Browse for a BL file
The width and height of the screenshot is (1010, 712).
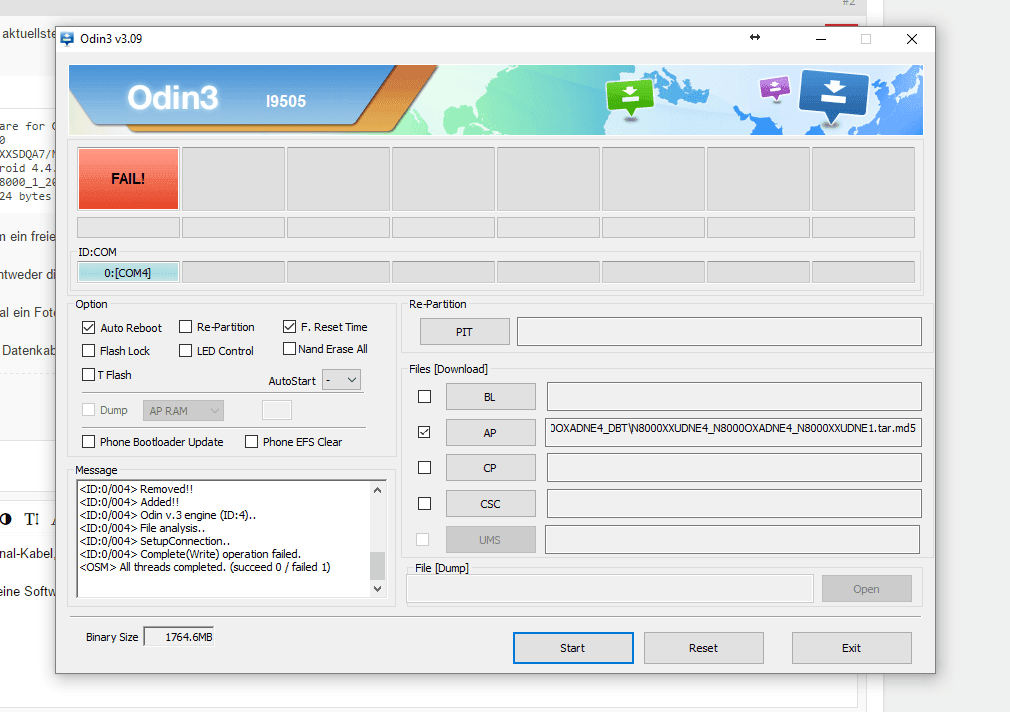pyautogui.click(x=490, y=397)
